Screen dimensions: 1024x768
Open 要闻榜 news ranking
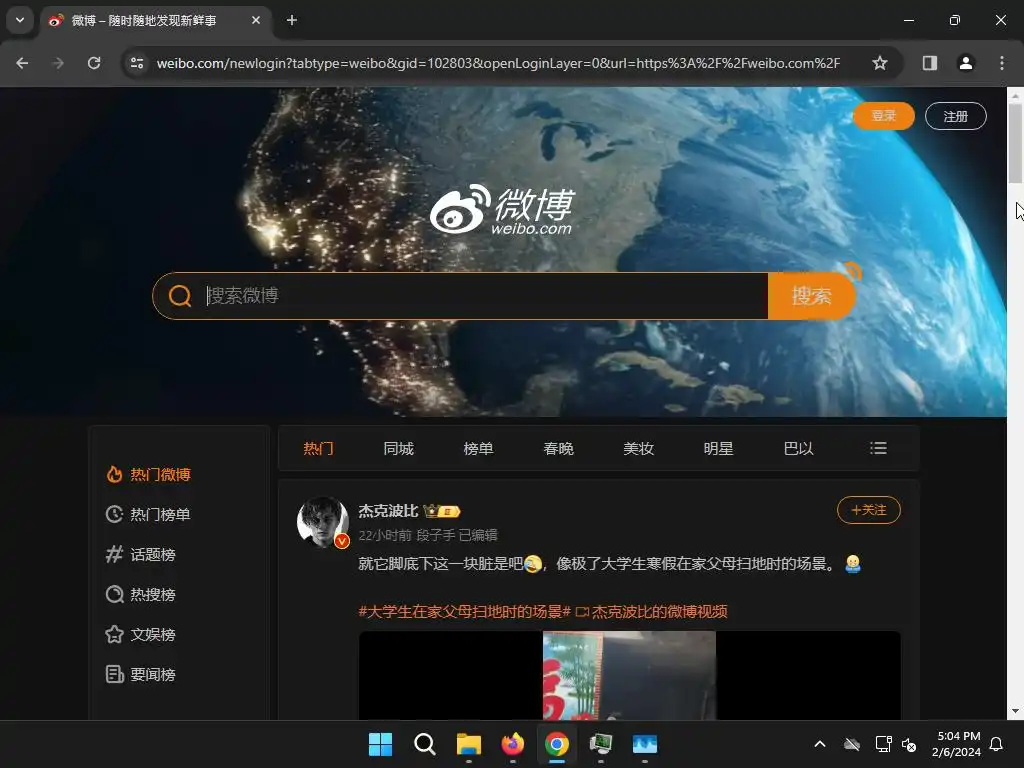point(141,674)
